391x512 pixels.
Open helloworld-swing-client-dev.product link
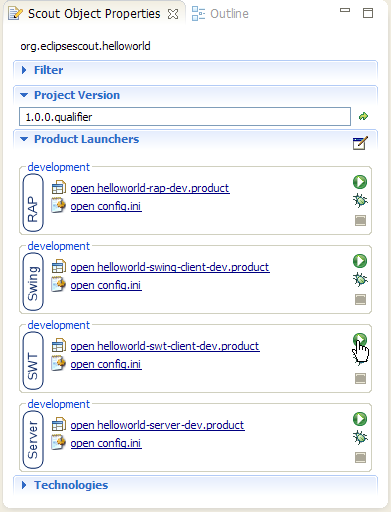tap(170, 267)
